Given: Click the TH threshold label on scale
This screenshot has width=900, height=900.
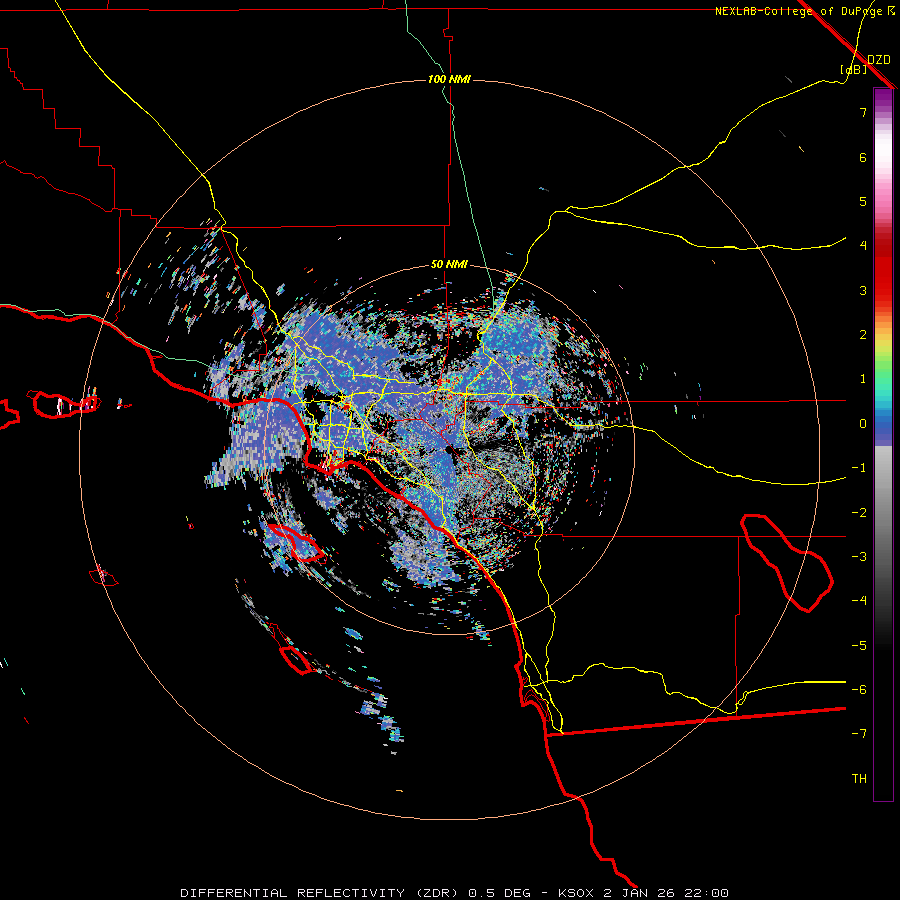Looking at the screenshot, I should (x=859, y=779).
